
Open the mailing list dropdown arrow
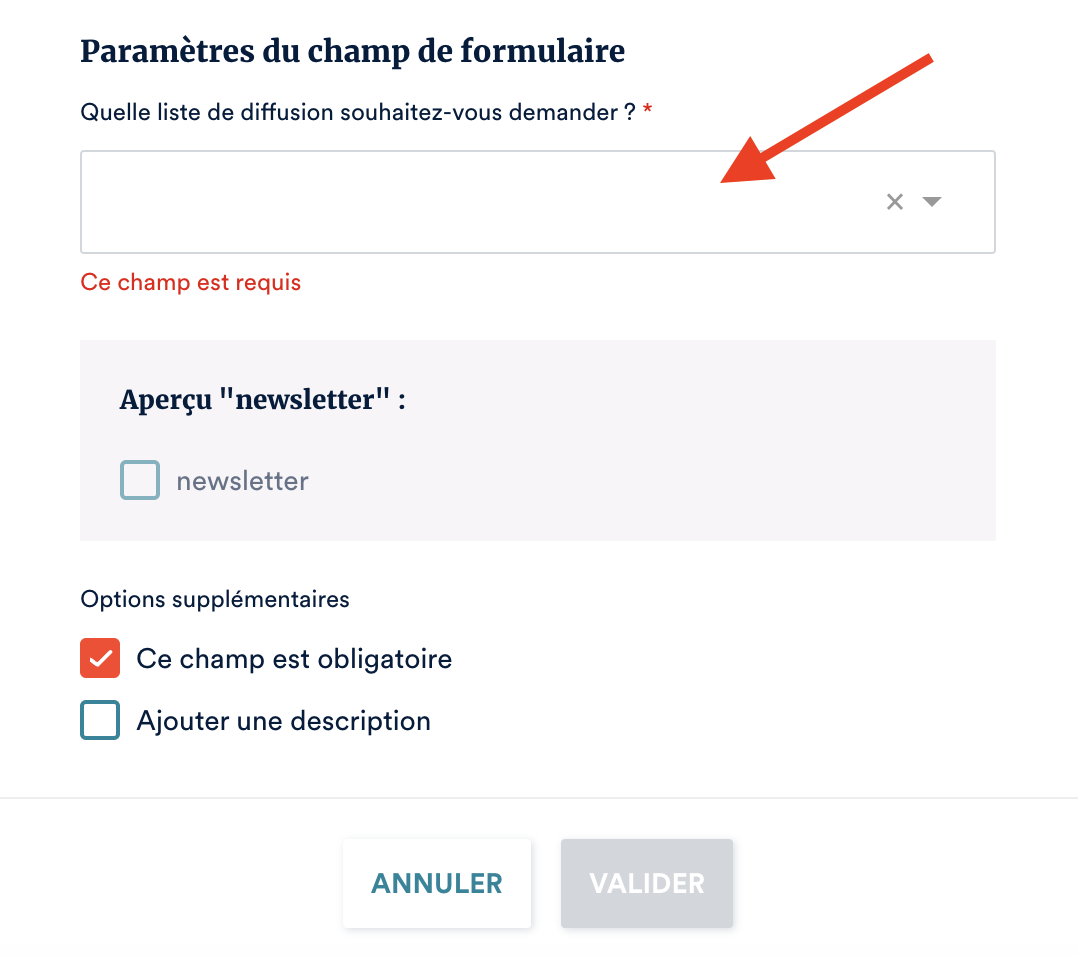coord(932,202)
